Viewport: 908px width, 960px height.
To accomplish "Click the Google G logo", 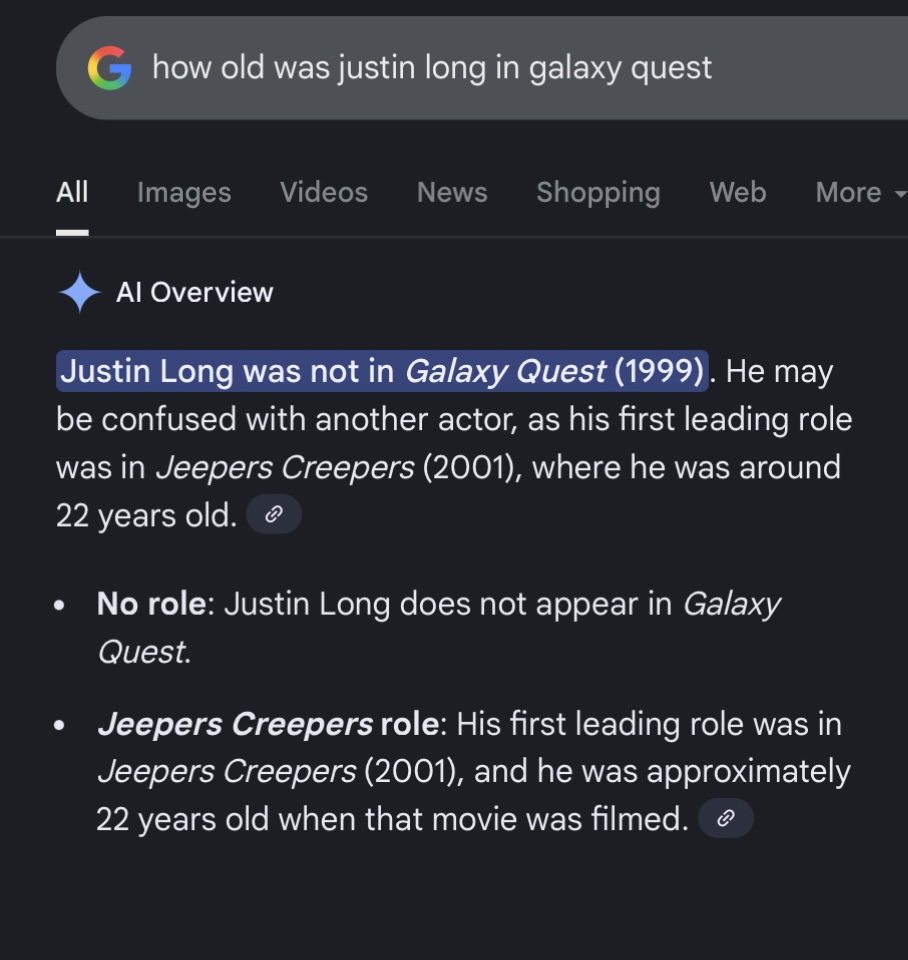I will point(109,68).
